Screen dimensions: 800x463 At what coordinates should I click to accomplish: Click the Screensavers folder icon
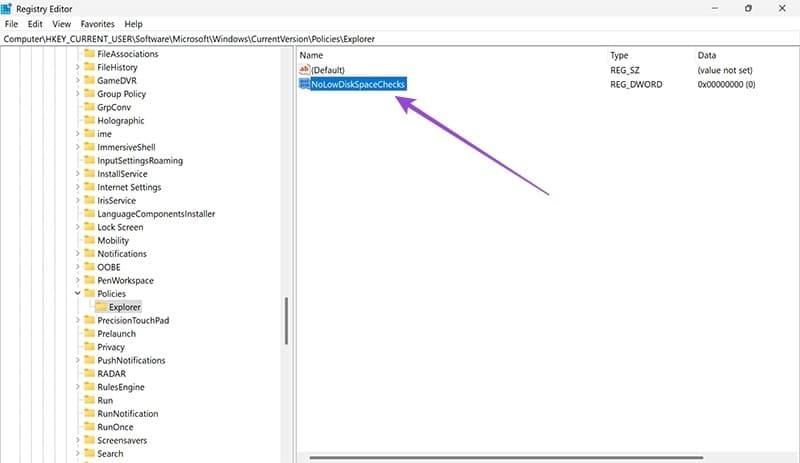(x=89, y=440)
